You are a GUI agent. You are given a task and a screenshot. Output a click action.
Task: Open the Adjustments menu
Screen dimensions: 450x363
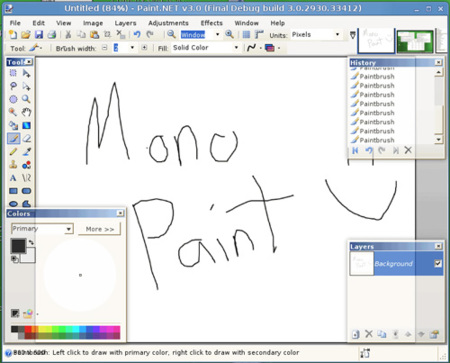pyautogui.click(x=168, y=23)
